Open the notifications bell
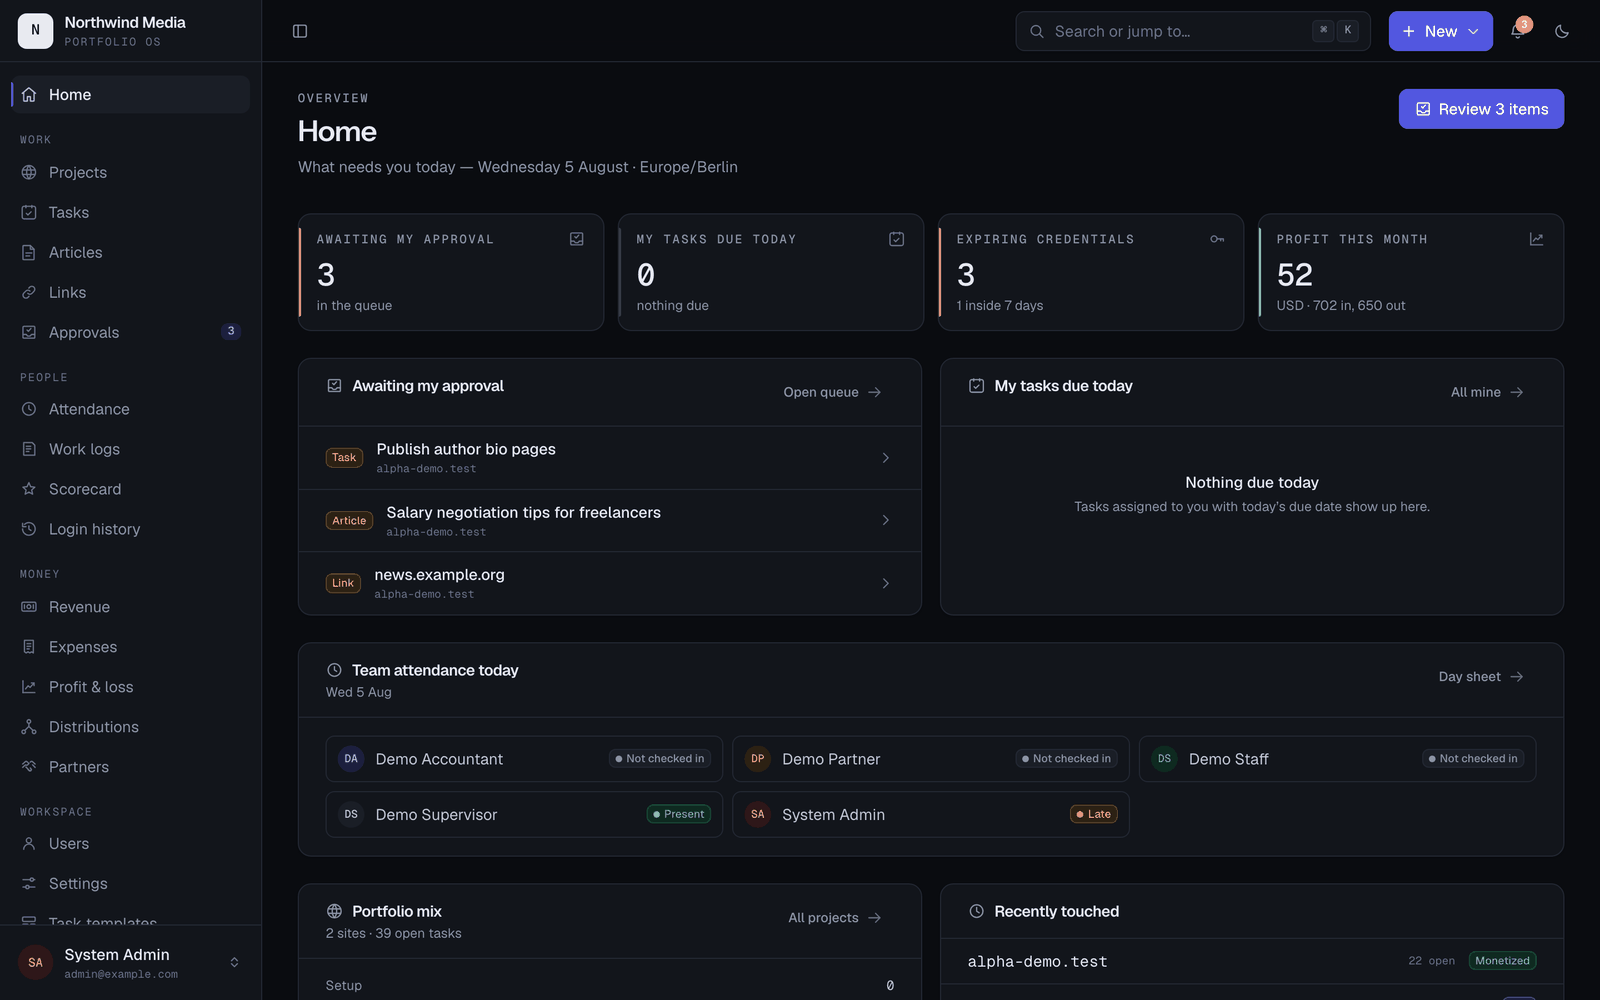Screen dimensions: 1600x1000 [1517, 31]
